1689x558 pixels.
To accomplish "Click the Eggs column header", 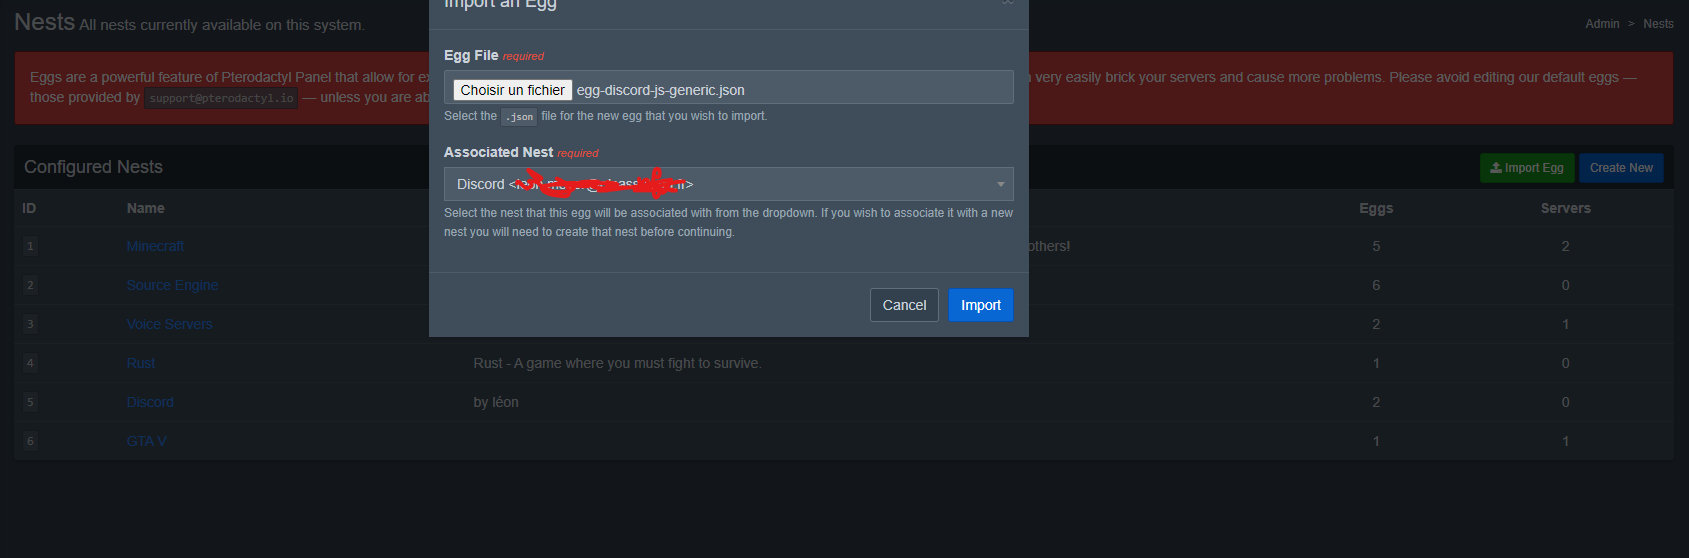I will pos(1376,208).
